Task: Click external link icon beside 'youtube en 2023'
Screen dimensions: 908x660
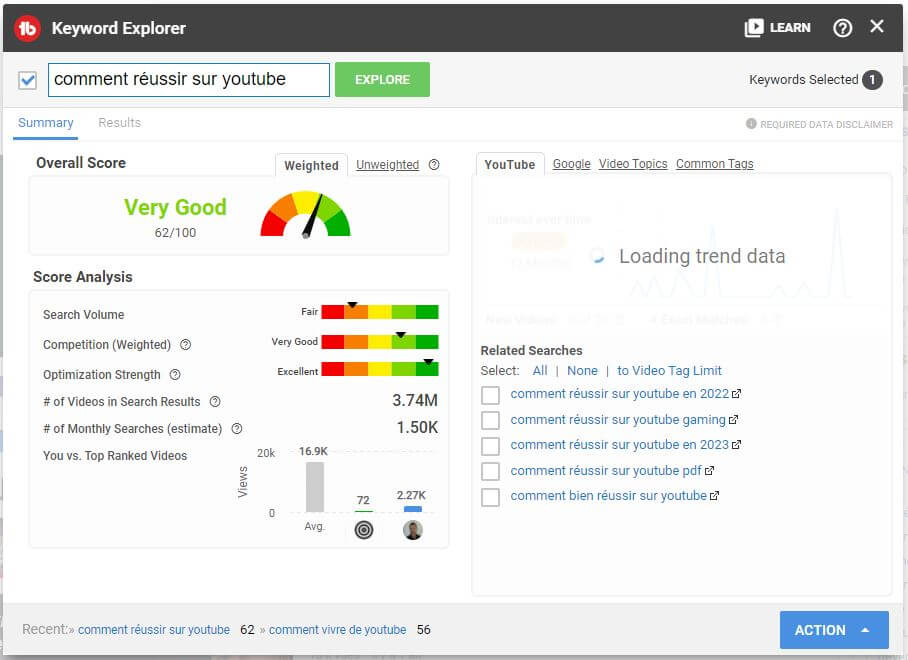Action: tap(736, 445)
